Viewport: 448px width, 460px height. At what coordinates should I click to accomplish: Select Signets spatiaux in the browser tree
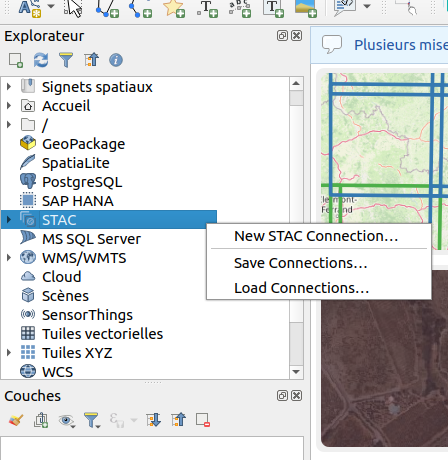(97, 87)
